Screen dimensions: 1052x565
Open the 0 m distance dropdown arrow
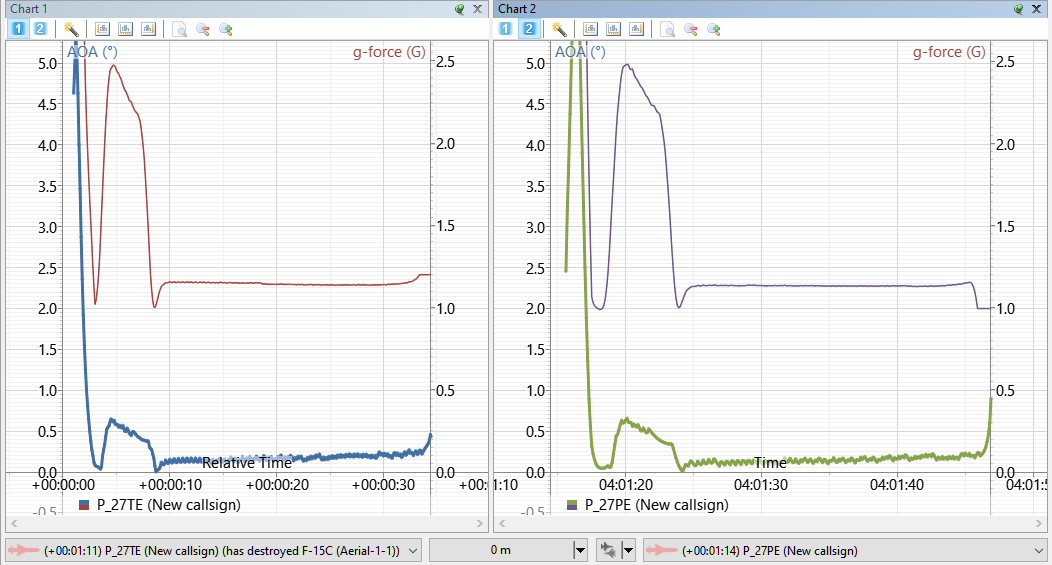pos(580,551)
